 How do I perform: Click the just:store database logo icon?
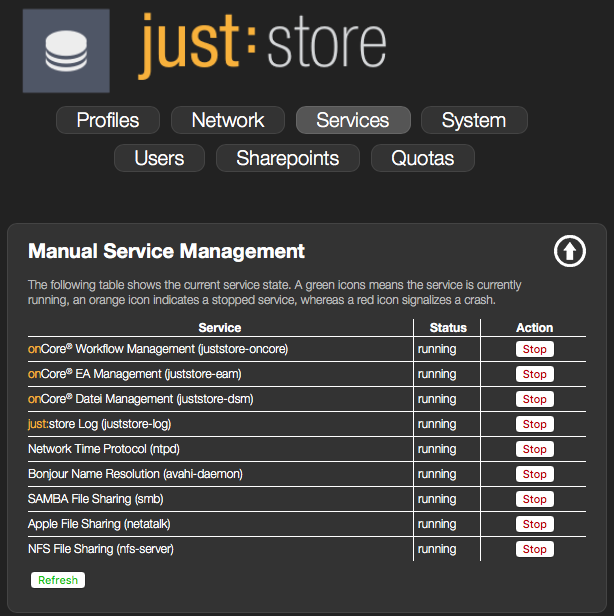click(66, 51)
